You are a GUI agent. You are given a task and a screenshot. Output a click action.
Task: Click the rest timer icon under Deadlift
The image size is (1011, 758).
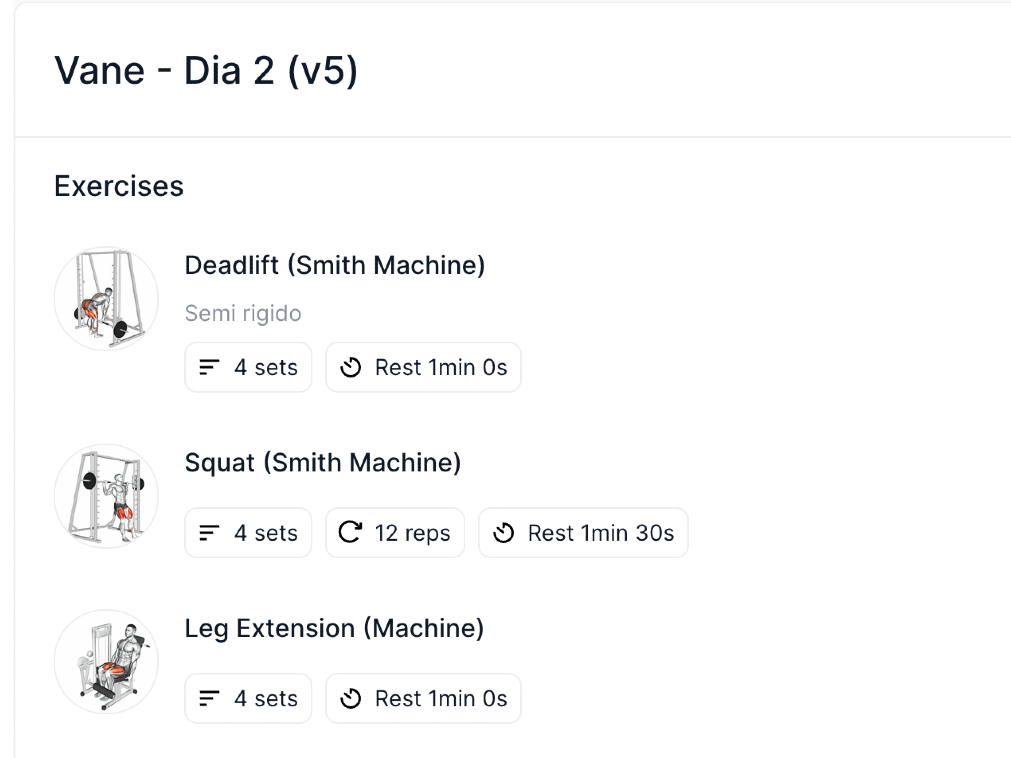tap(350, 368)
